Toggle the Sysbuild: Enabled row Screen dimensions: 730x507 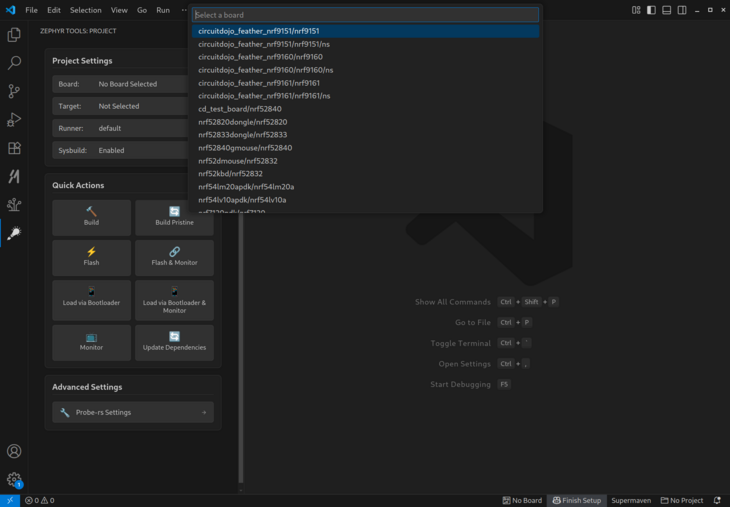[x=120, y=150]
